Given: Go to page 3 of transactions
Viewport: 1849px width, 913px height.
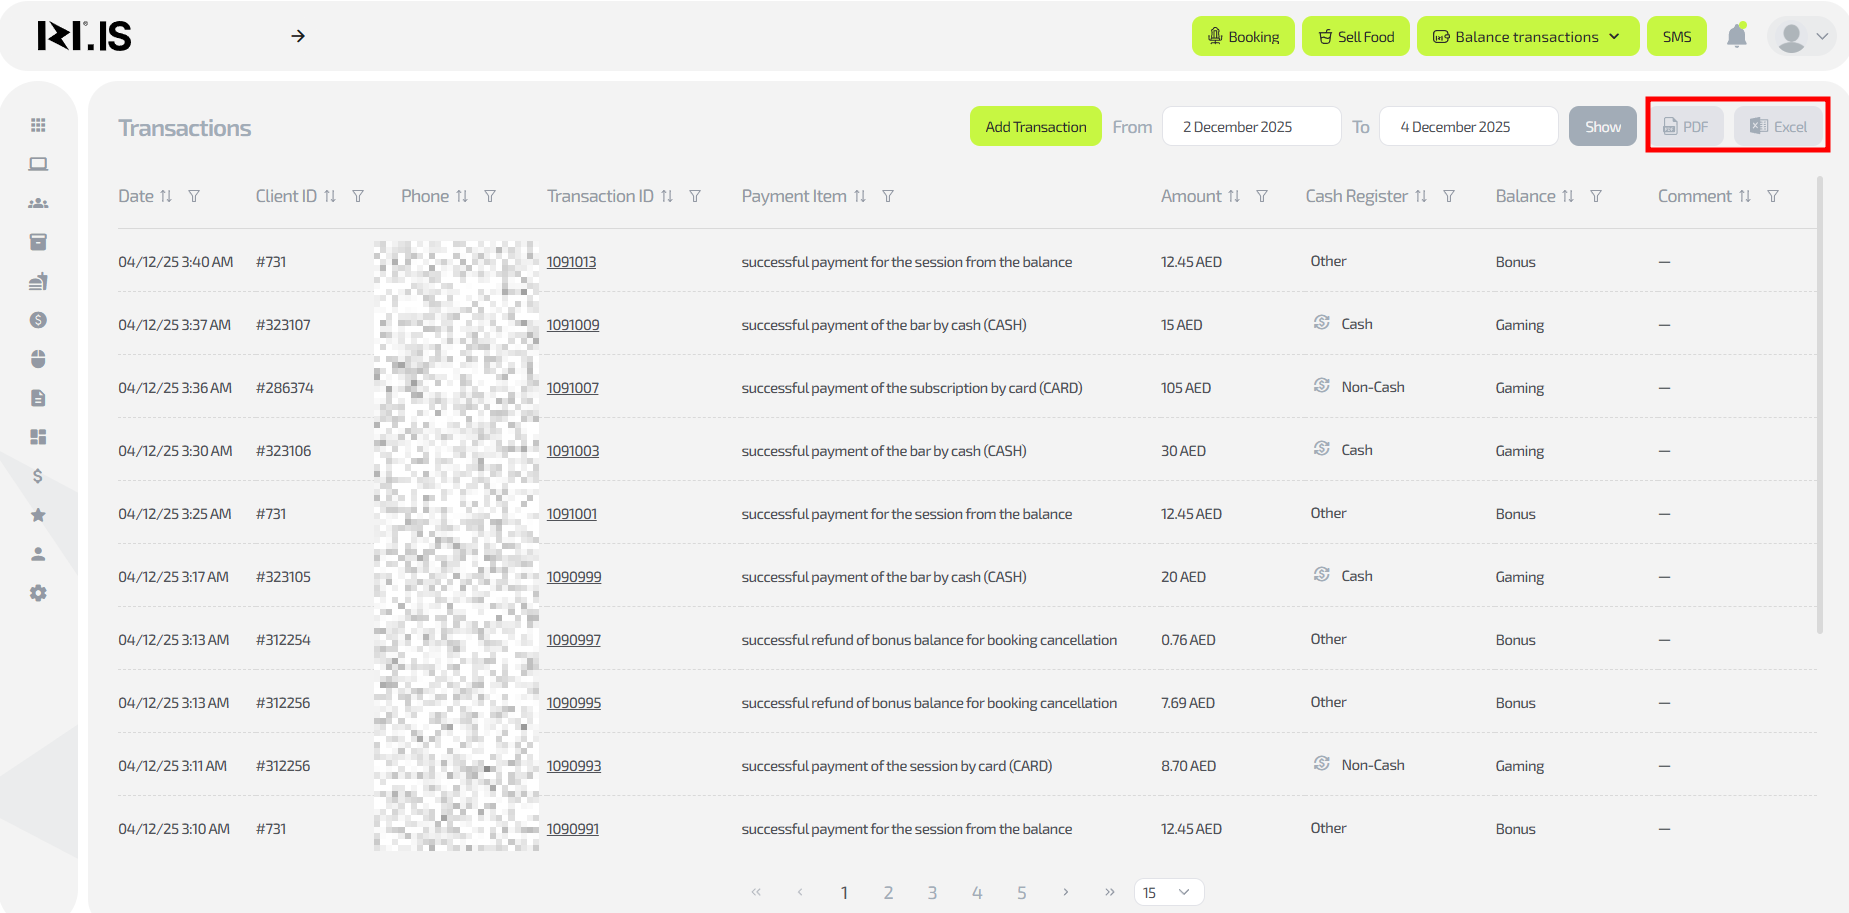Looking at the screenshot, I should point(932,892).
